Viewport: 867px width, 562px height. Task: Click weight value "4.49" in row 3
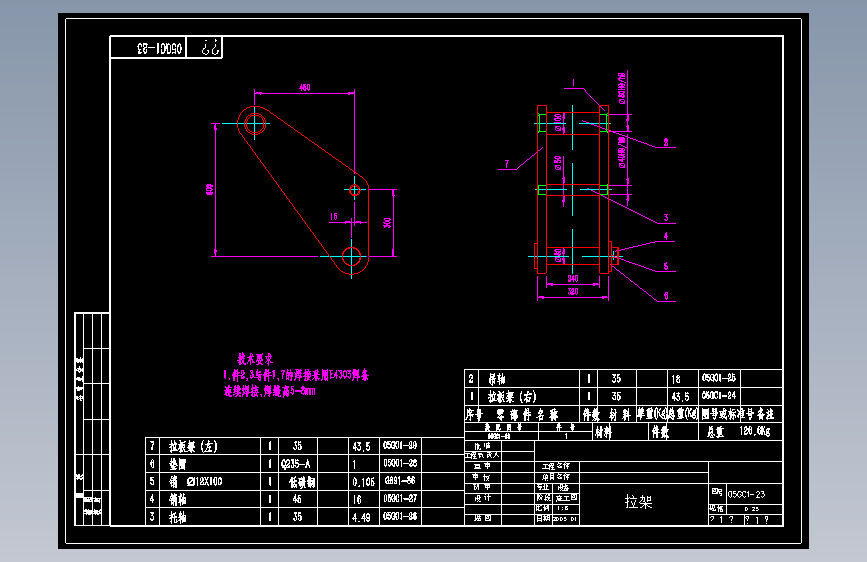click(x=362, y=517)
